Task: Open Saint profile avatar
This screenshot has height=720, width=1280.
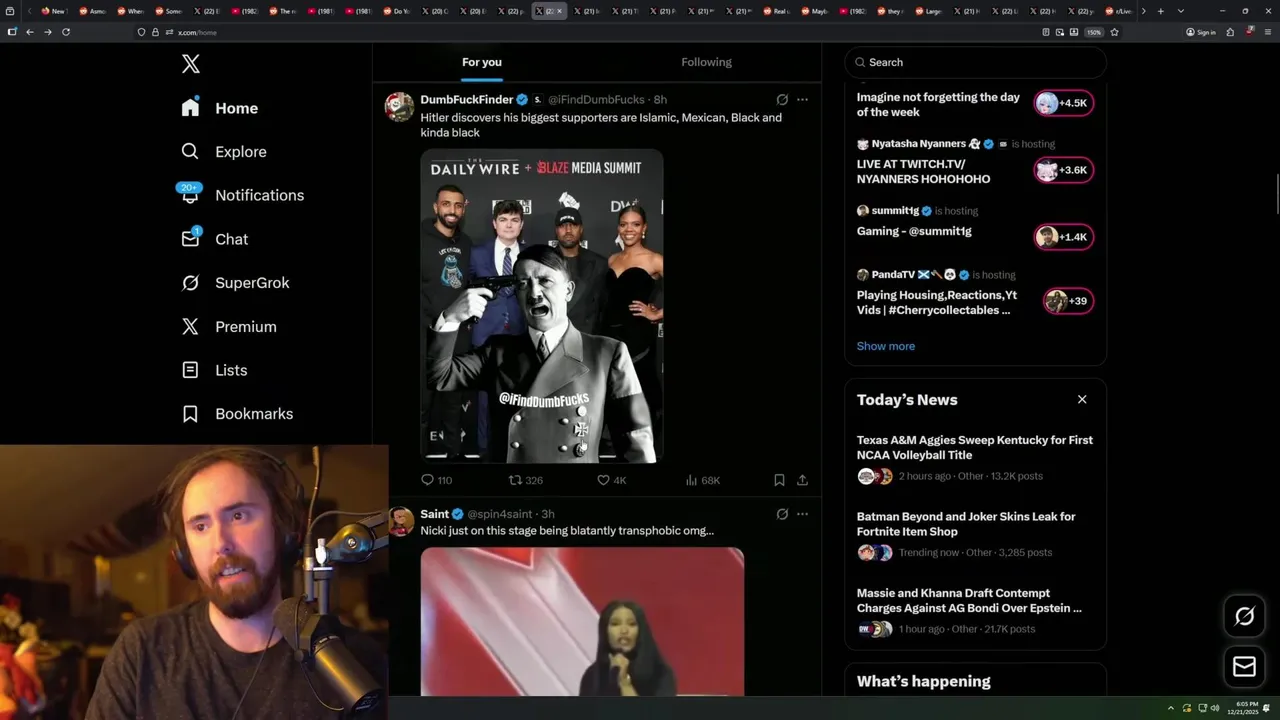Action: pos(399,521)
